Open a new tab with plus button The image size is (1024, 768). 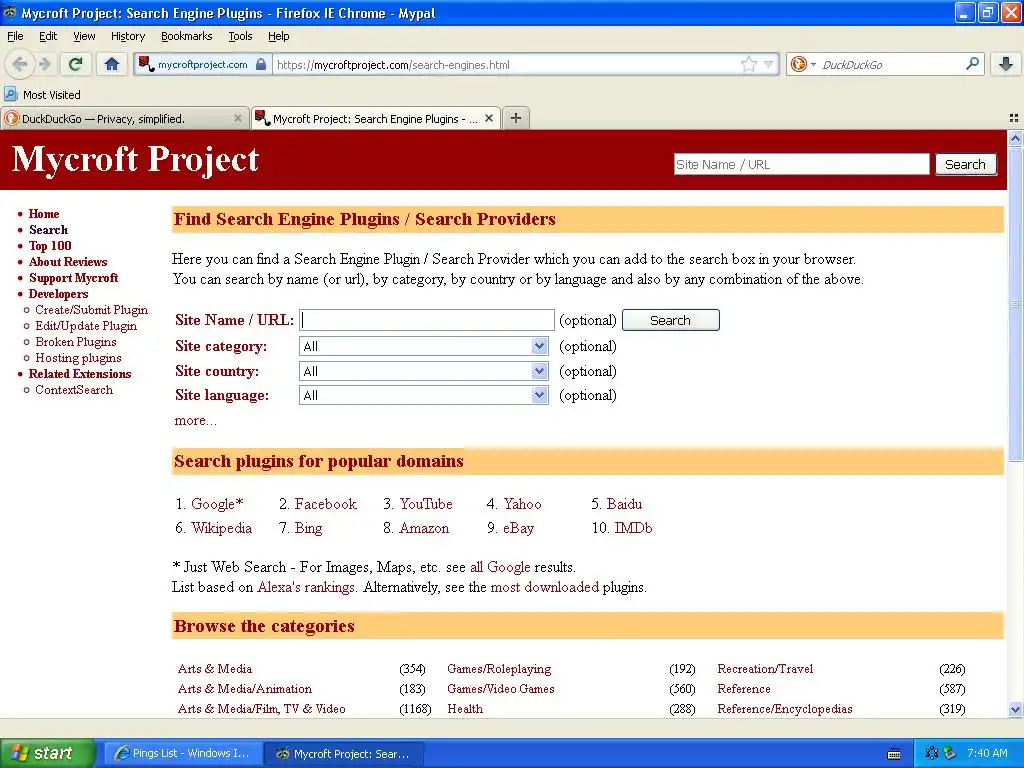point(516,118)
